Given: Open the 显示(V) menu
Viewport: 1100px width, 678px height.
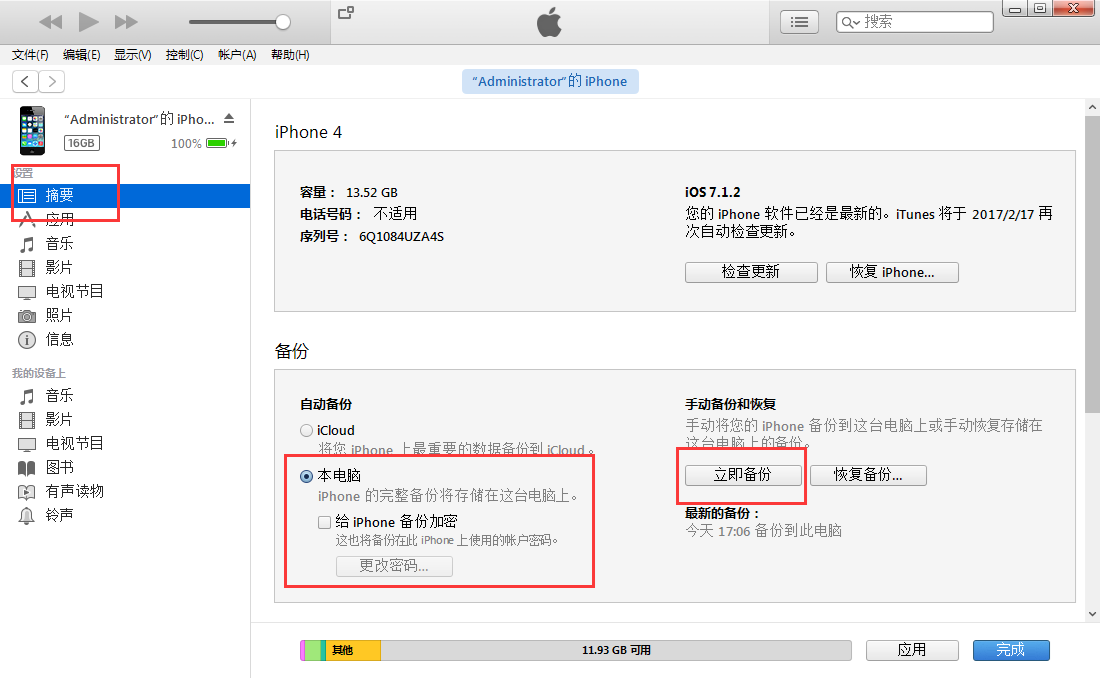Looking at the screenshot, I should tap(133, 55).
